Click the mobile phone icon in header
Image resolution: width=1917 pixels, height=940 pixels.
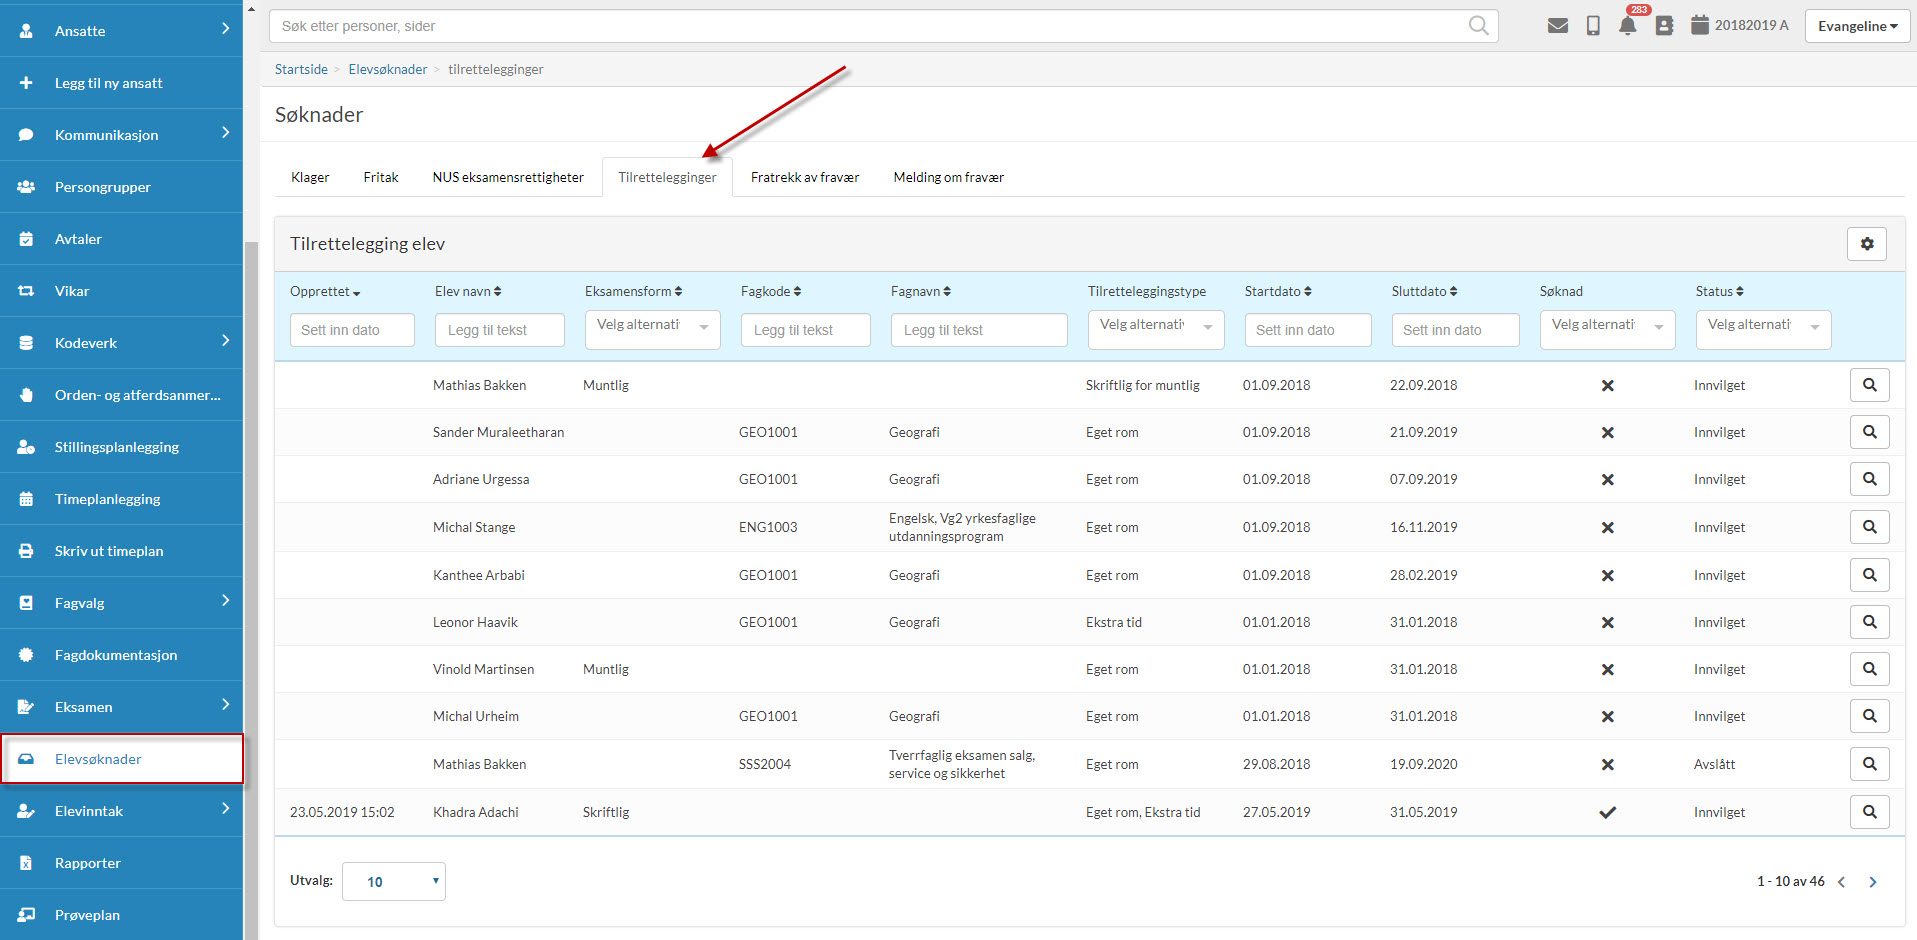[x=1593, y=26]
